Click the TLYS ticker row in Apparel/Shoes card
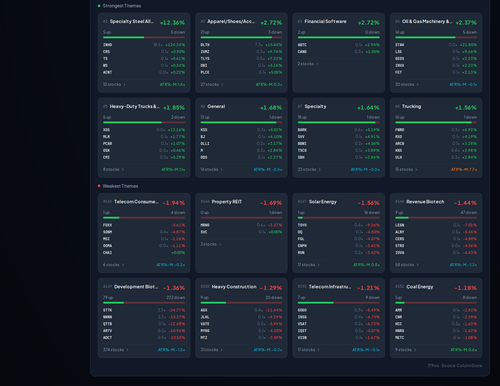Viewport: 500px width, 386px height. click(x=241, y=59)
